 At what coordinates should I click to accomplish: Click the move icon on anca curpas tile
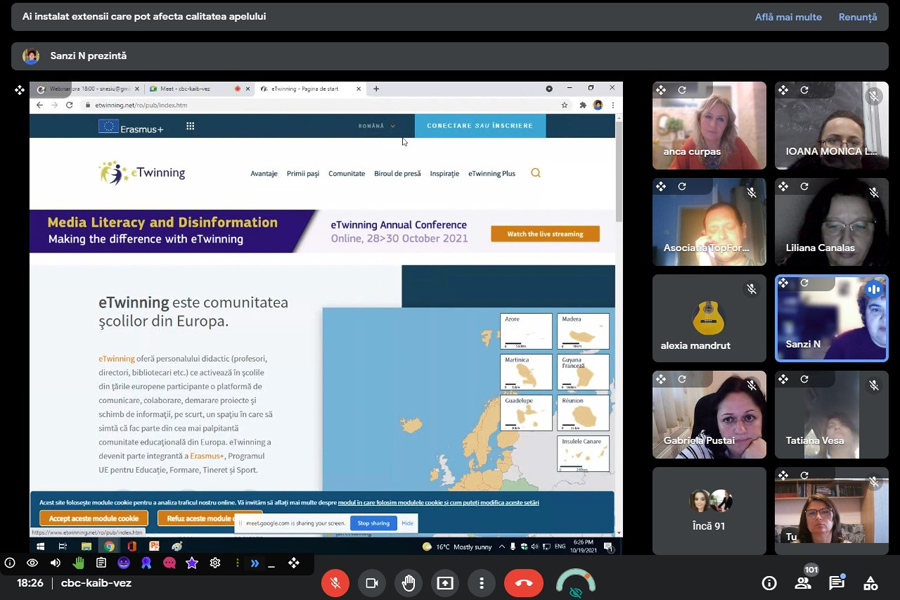[661, 90]
